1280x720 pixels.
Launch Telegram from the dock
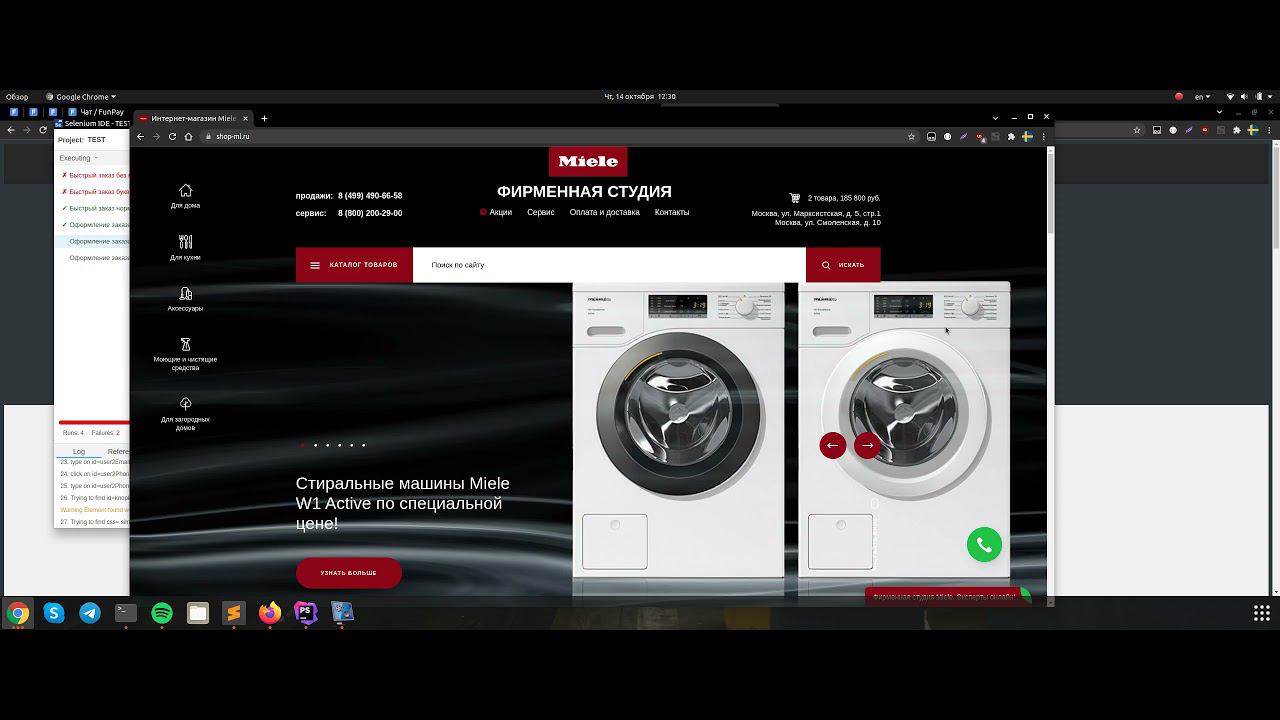click(x=90, y=613)
